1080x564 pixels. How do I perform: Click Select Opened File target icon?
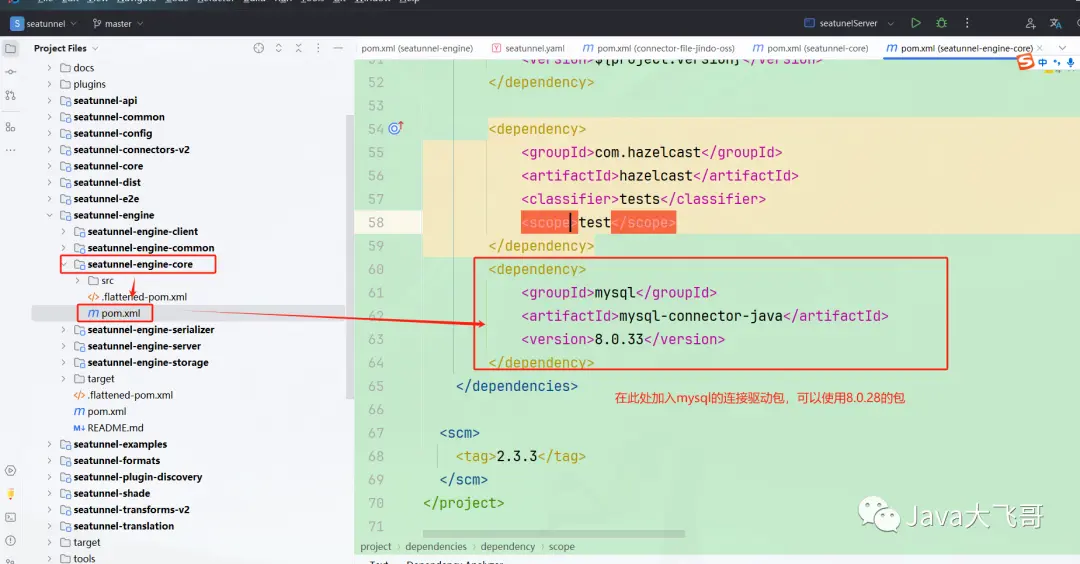tap(258, 48)
